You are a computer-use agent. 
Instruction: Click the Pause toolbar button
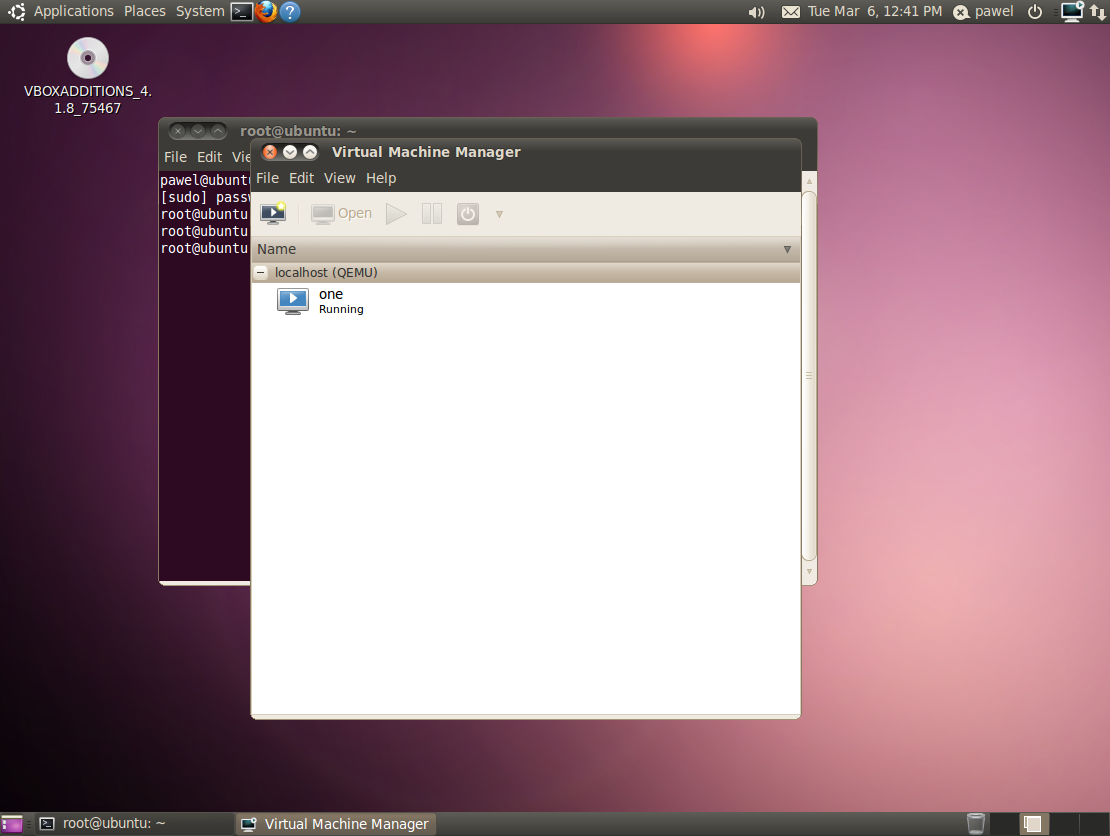[432, 213]
